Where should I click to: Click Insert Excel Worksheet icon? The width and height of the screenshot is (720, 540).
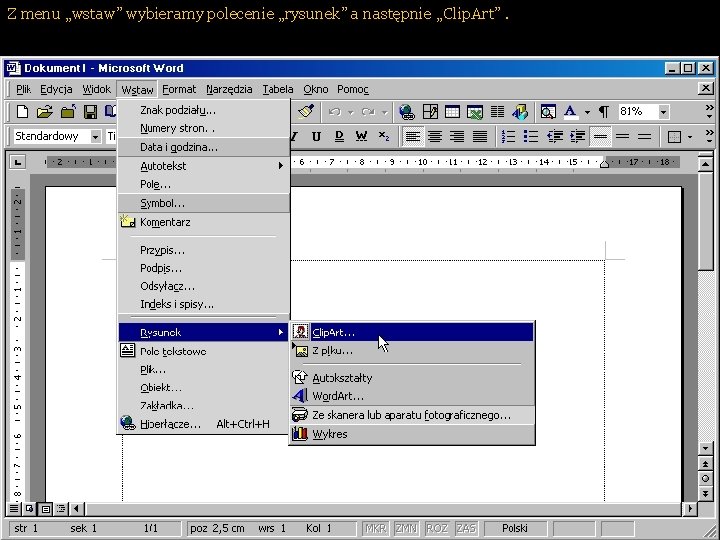click(475, 112)
